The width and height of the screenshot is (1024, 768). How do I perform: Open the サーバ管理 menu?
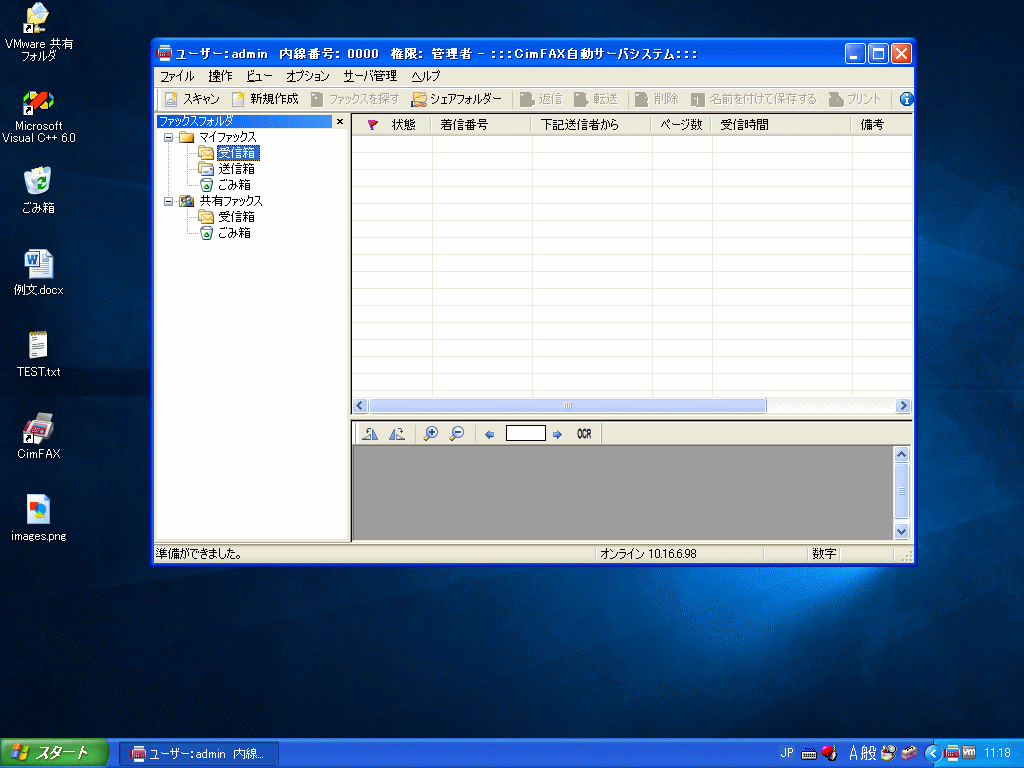(370, 76)
